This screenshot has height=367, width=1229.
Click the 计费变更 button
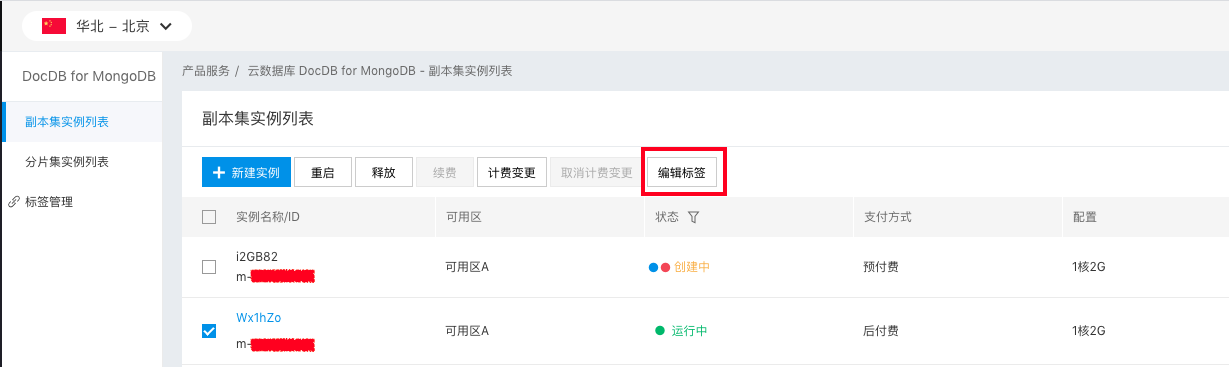pos(511,172)
